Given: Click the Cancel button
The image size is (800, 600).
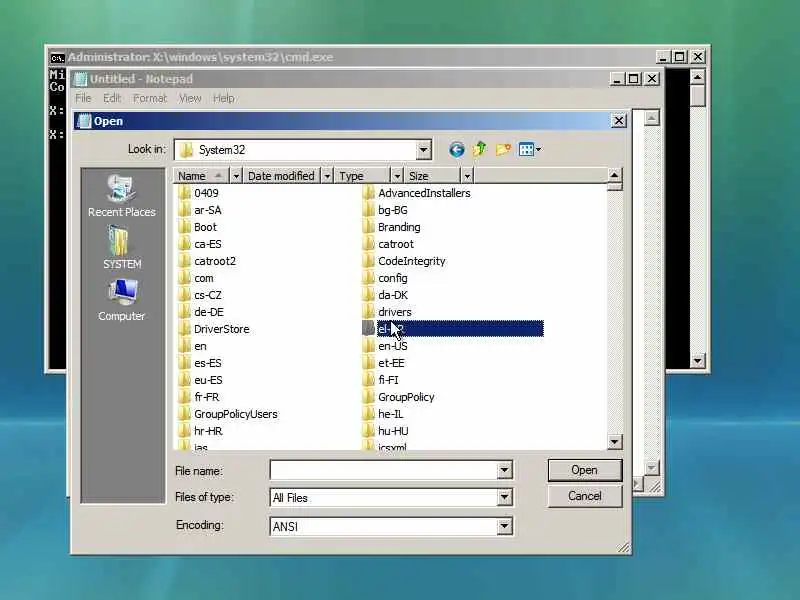Looking at the screenshot, I should pyautogui.click(x=585, y=496).
